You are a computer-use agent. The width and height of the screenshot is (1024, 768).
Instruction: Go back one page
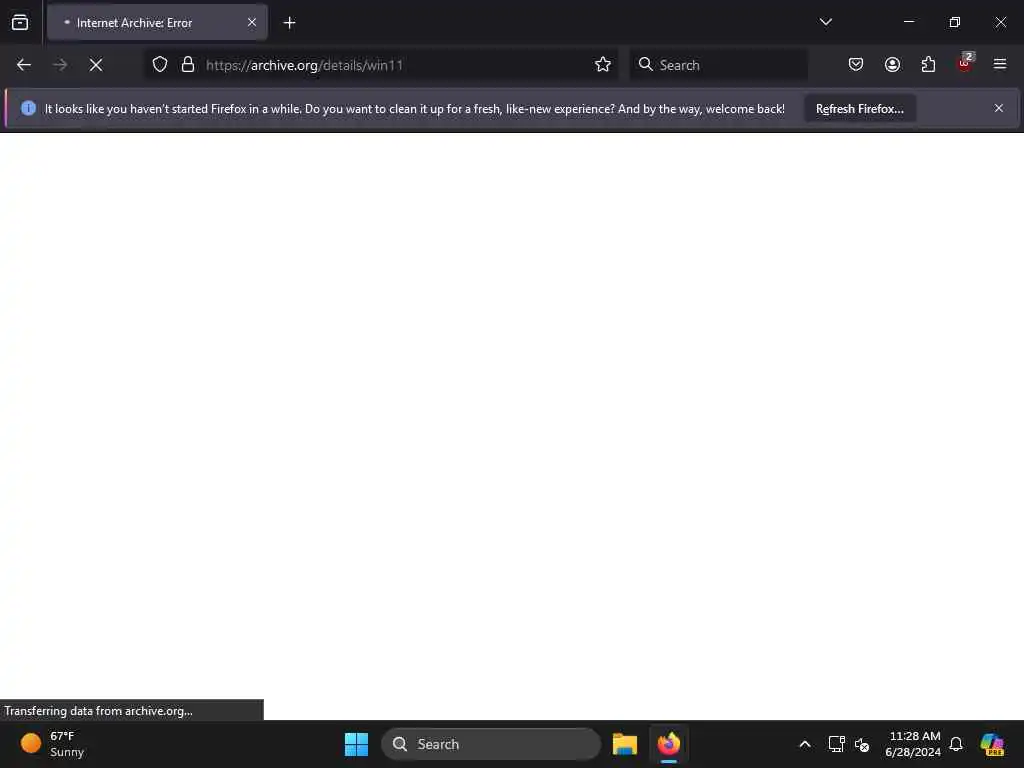pyautogui.click(x=24, y=65)
